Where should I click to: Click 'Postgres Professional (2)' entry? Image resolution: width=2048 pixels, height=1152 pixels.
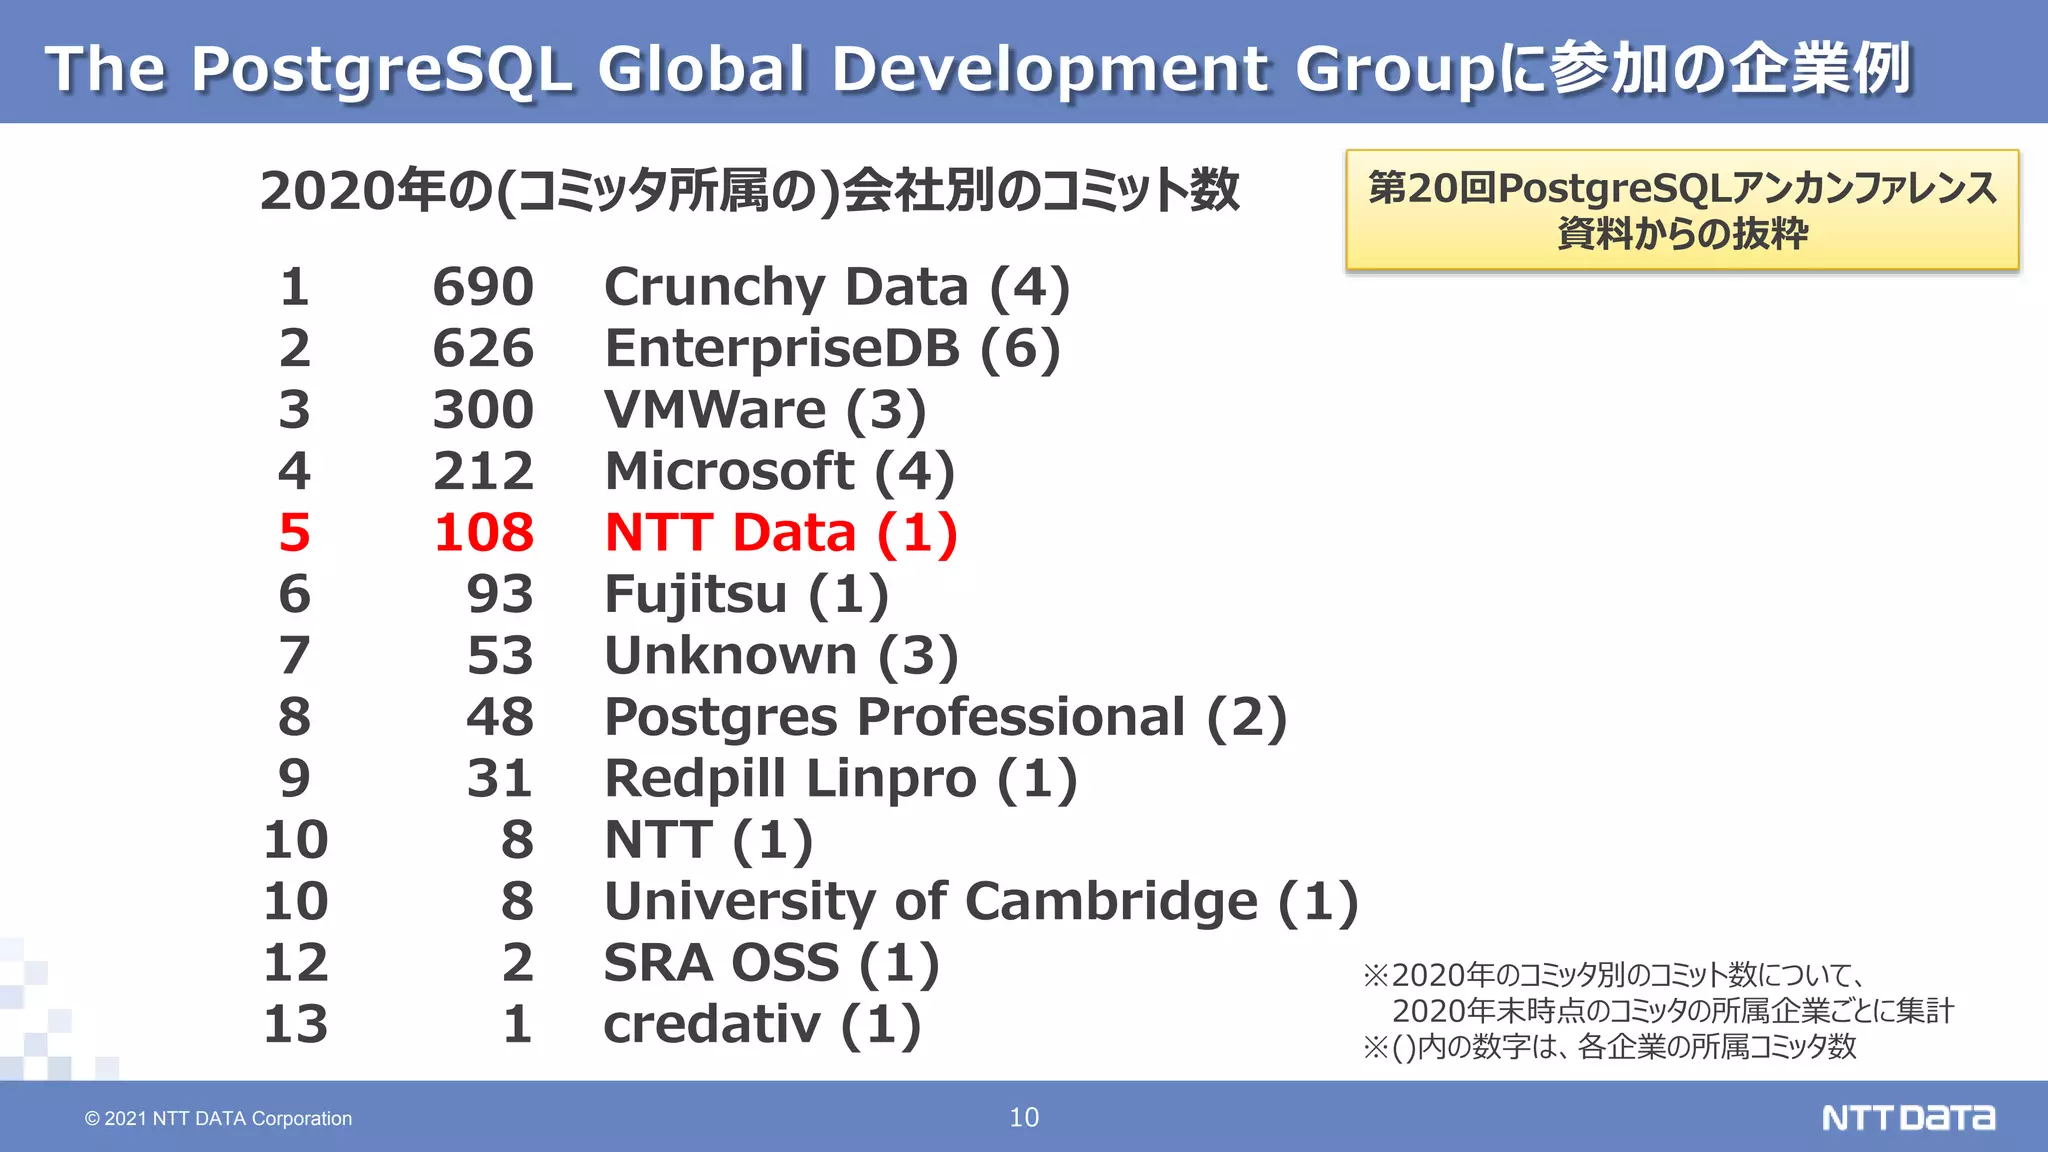945,718
